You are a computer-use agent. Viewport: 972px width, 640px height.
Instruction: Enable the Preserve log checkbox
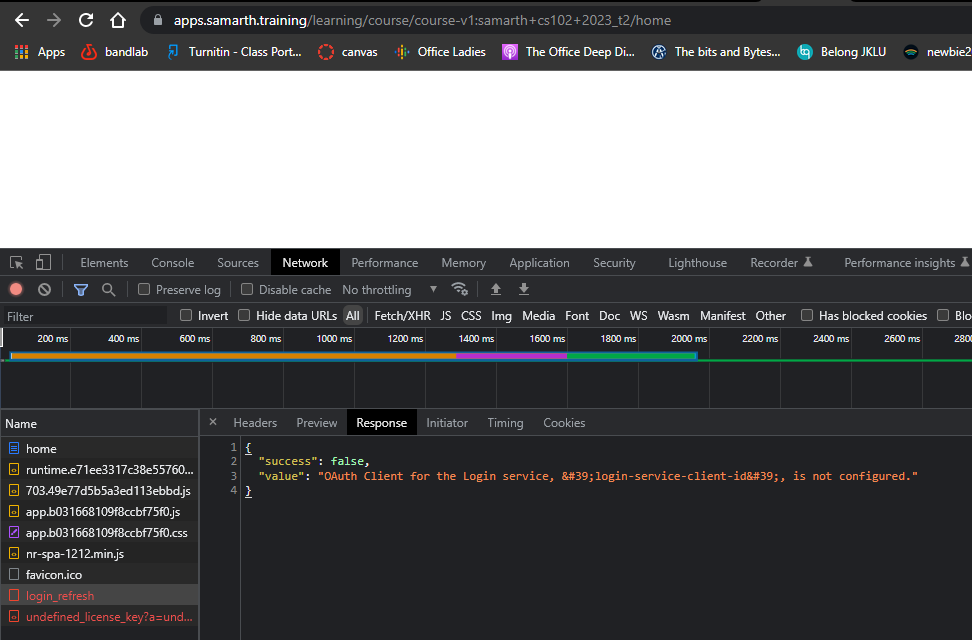coord(145,290)
